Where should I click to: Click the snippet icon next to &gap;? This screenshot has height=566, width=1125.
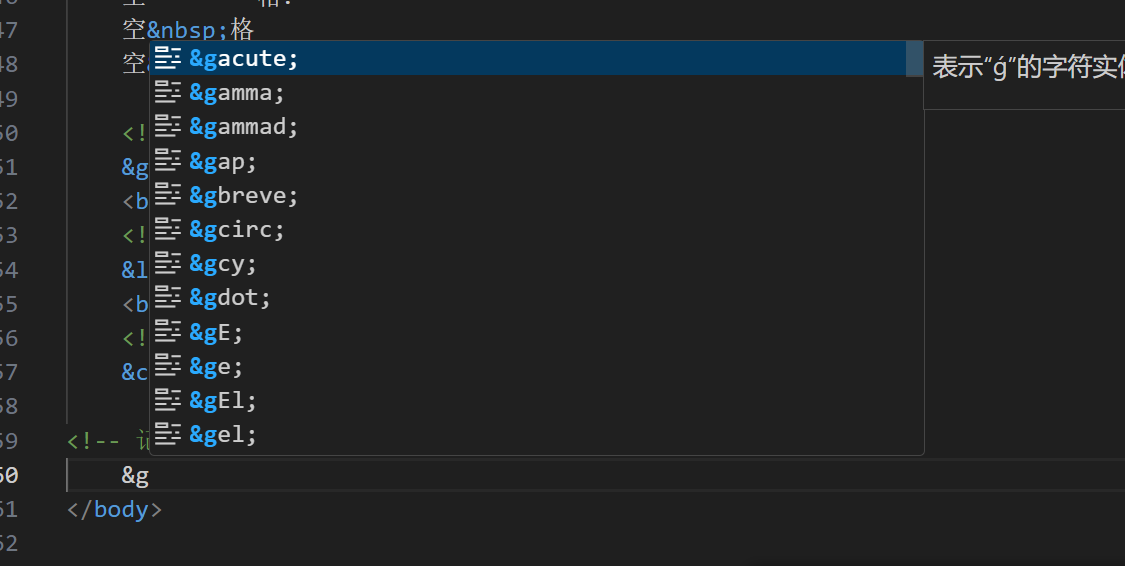(168, 161)
